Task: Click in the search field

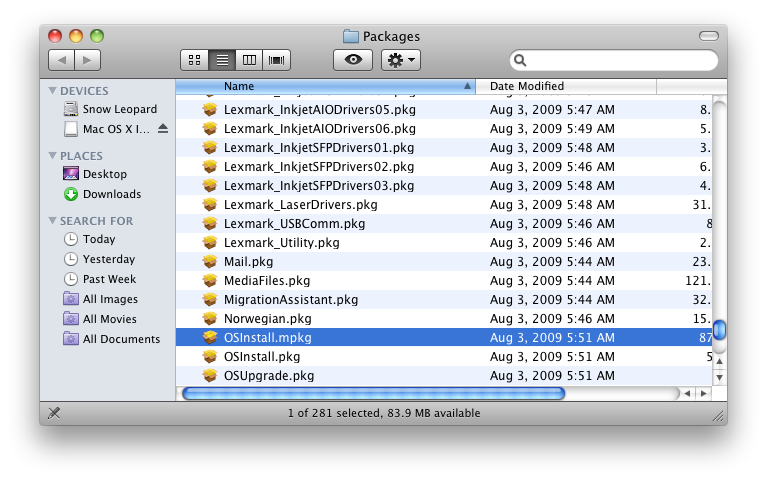Action: pos(614,60)
